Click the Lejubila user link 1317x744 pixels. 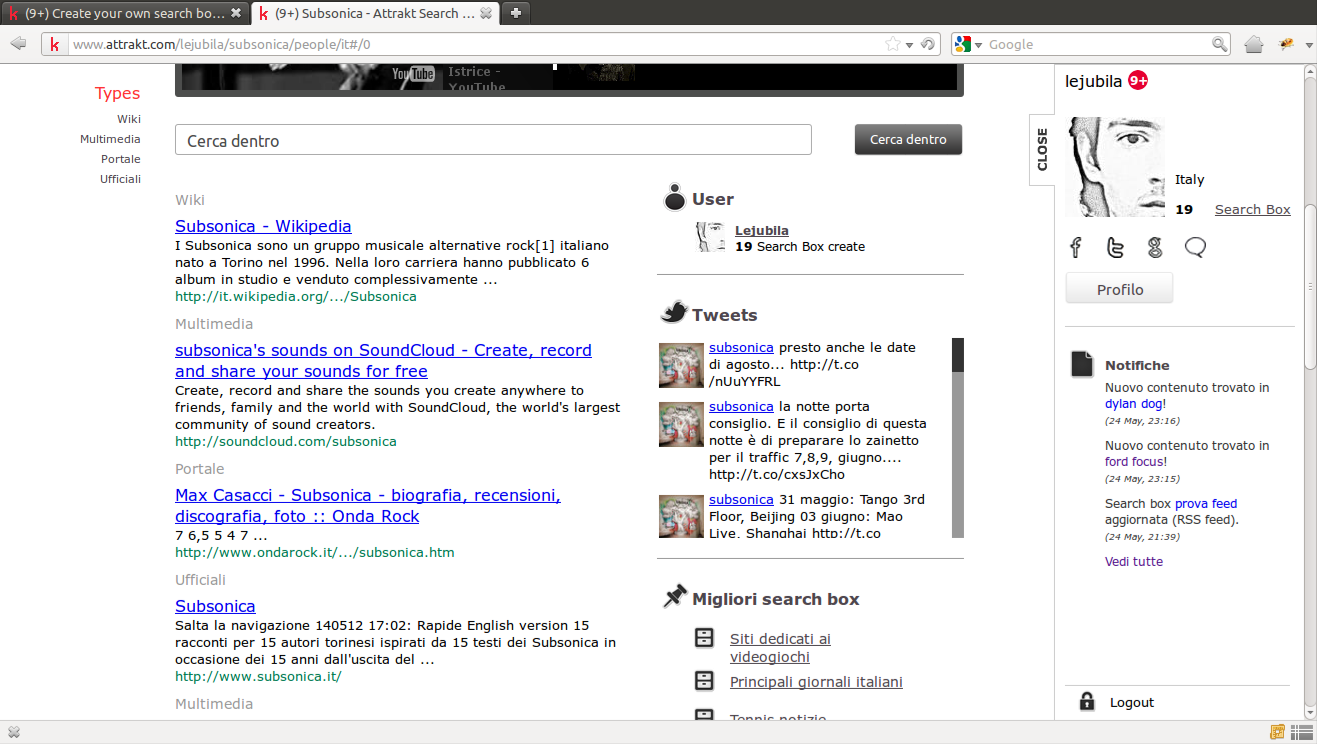tap(762, 230)
